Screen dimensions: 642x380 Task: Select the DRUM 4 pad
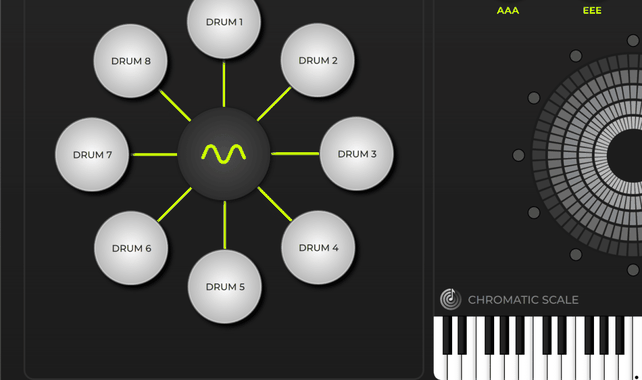click(318, 248)
